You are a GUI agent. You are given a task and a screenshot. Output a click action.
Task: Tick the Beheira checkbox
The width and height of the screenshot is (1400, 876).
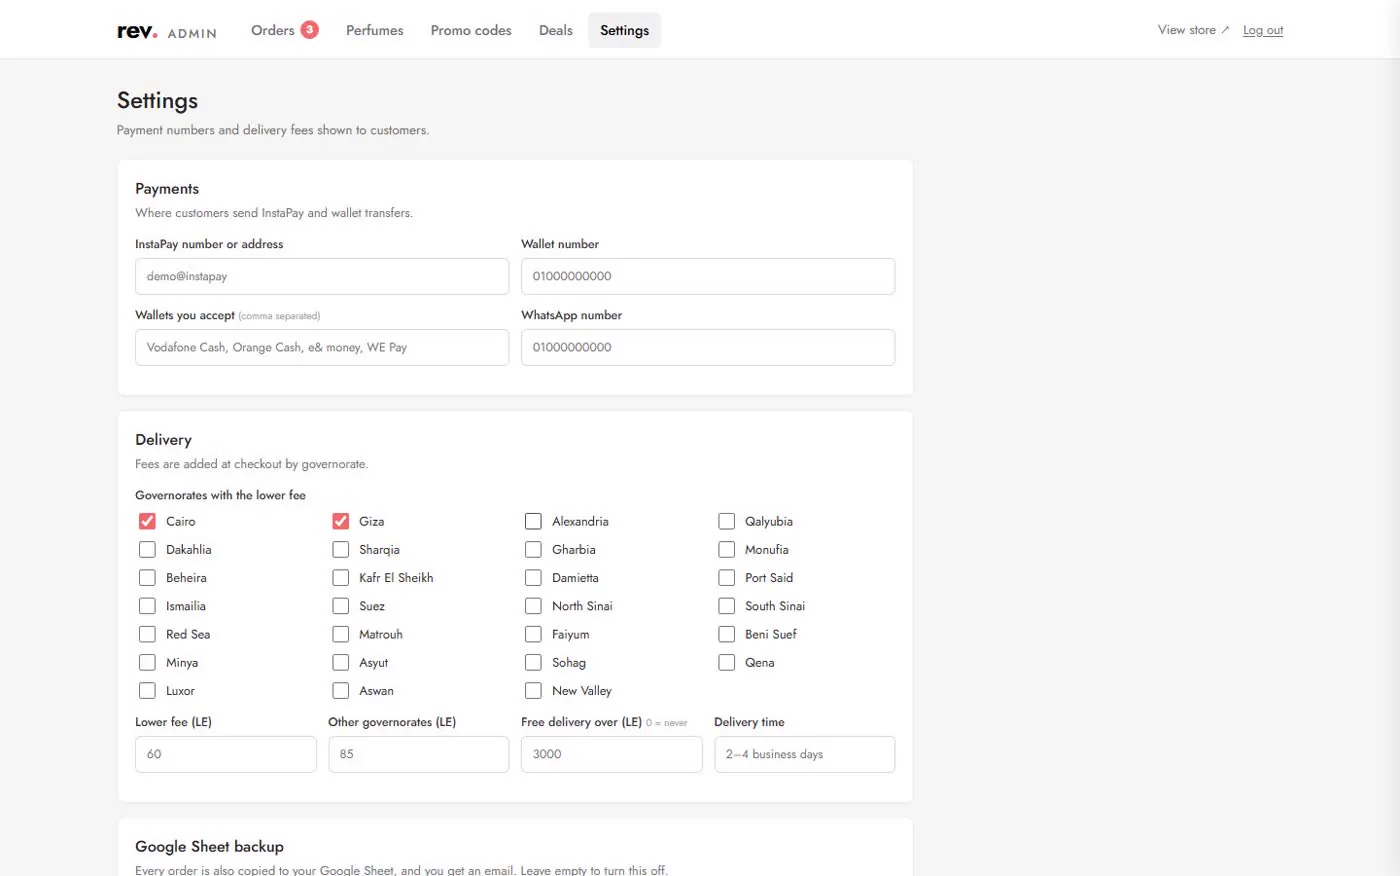click(147, 578)
